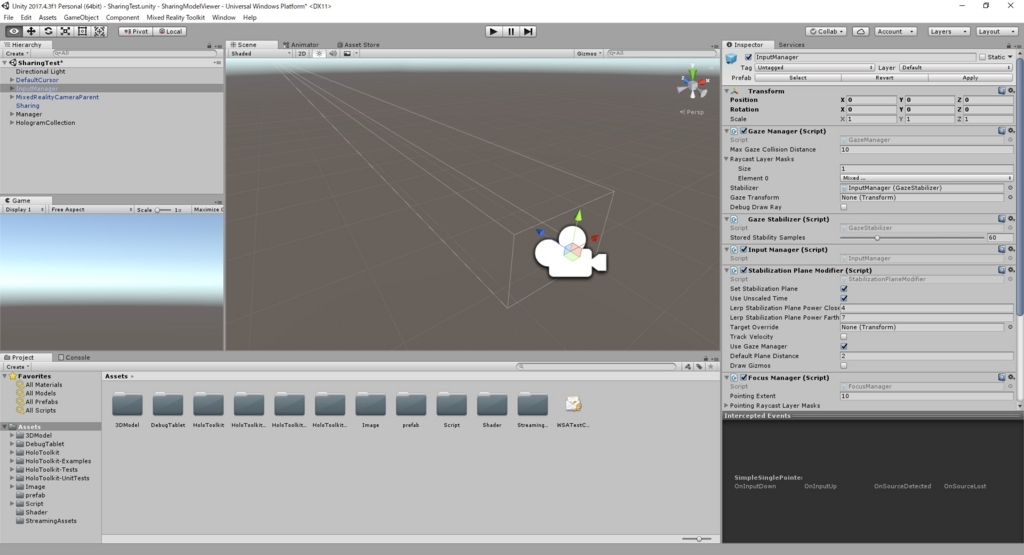Open the Layout dropdown

(x=997, y=31)
